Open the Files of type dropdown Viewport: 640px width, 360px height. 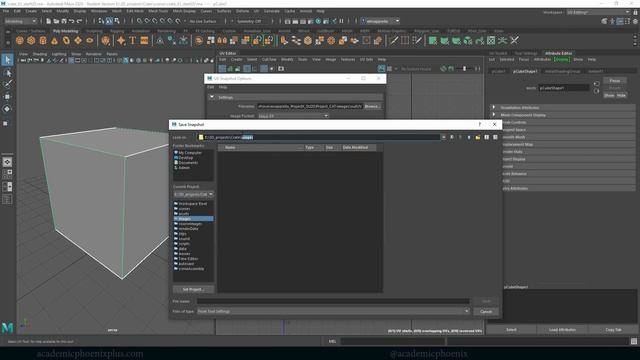pyautogui.click(x=333, y=311)
